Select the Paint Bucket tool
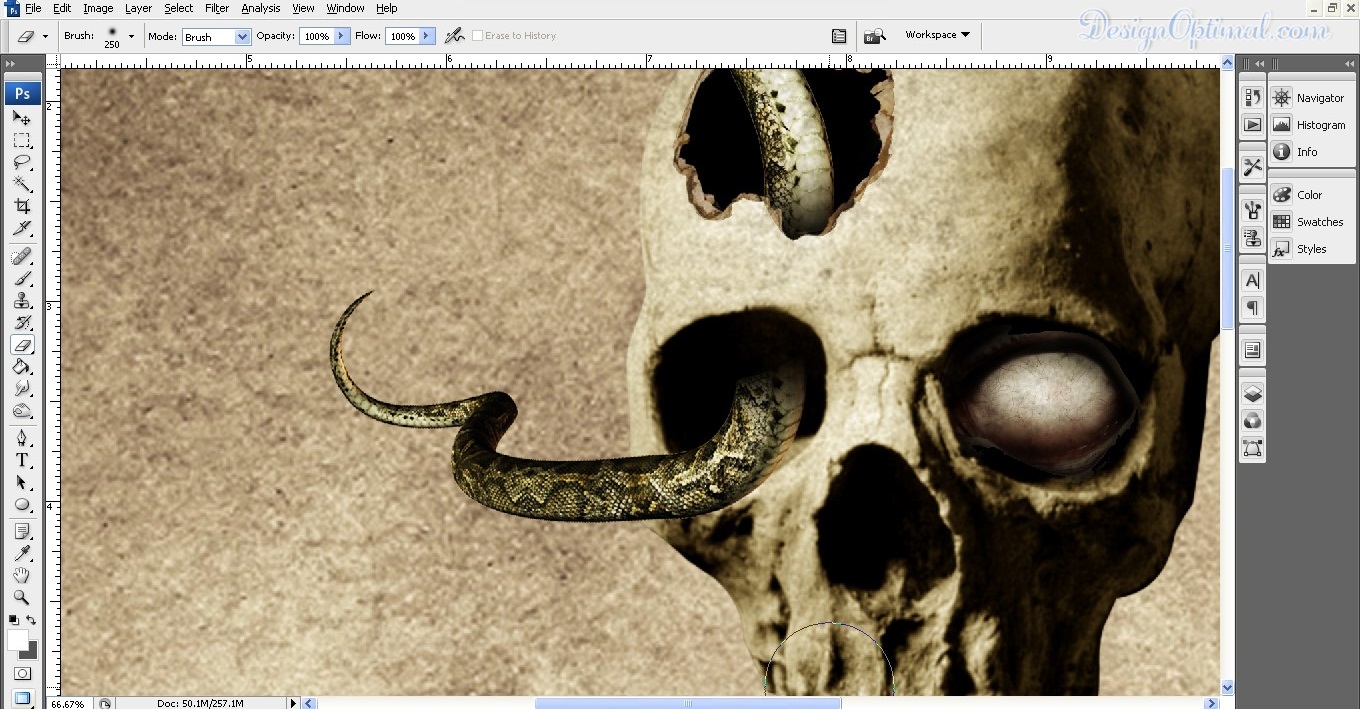The height and width of the screenshot is (709, 1360). click(x=22, y=367)
